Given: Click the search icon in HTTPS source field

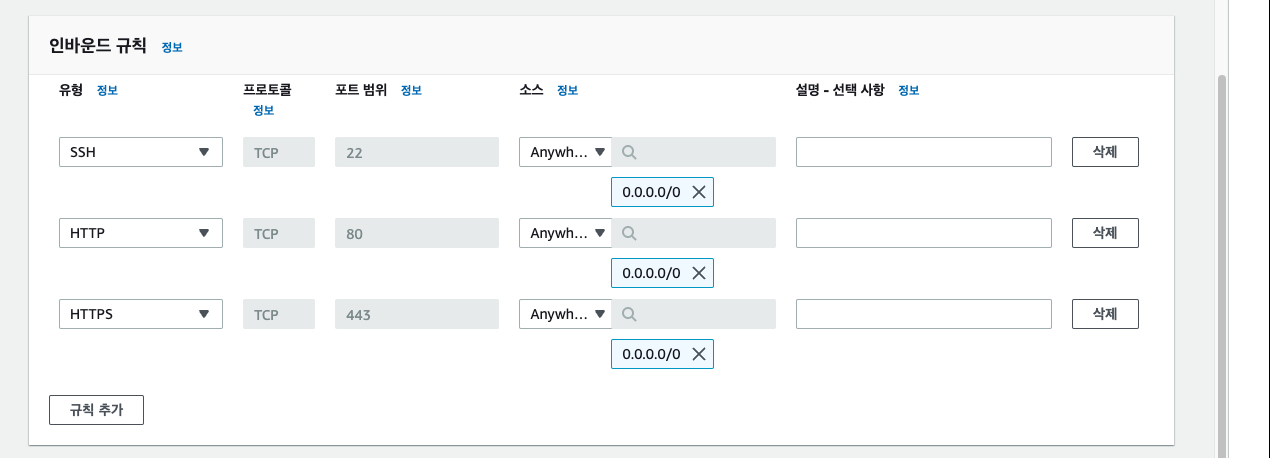Looking at the screenshot, I should click(629, 314).
